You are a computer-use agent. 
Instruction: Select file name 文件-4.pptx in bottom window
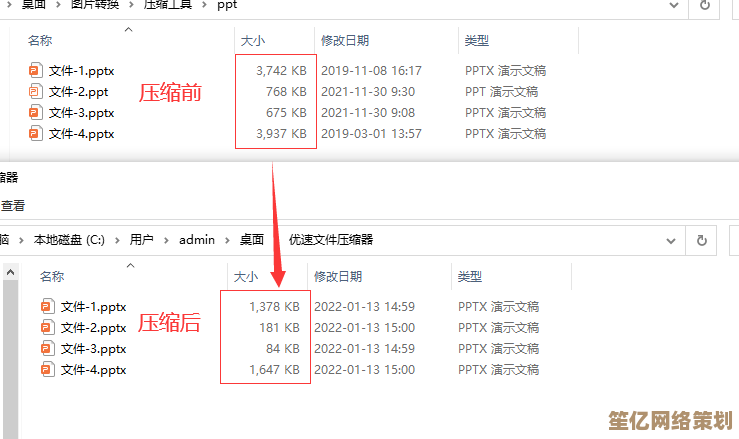point(93,370)
